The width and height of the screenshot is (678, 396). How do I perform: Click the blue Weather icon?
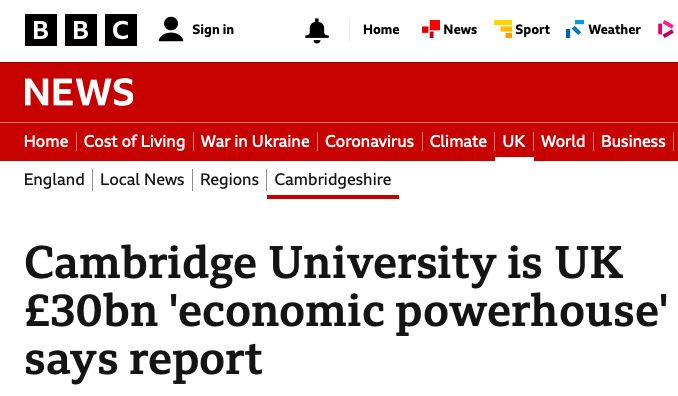(575, 29)
